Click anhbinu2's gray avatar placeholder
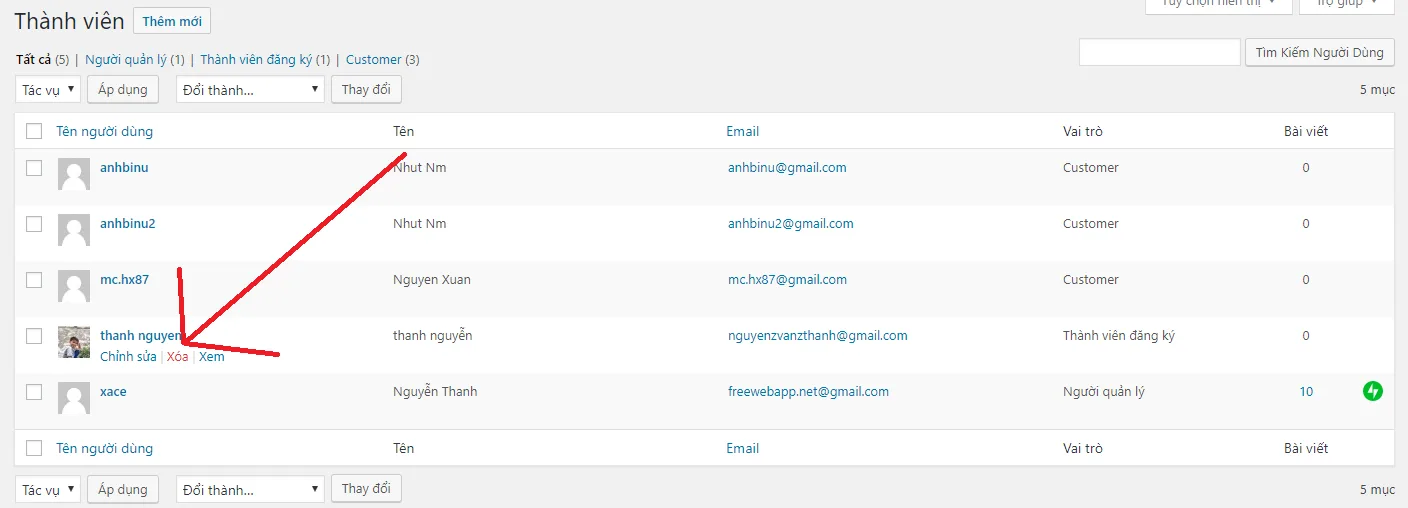 pos(74,230)
